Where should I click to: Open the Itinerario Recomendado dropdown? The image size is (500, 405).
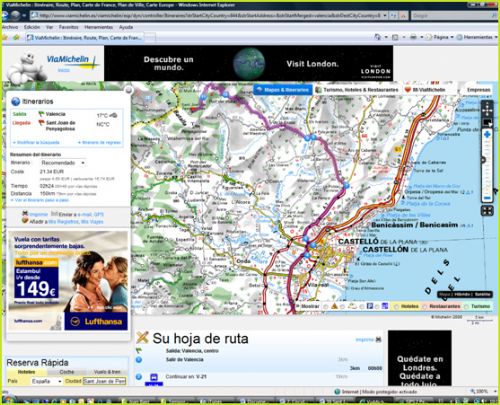click(62, 163)
